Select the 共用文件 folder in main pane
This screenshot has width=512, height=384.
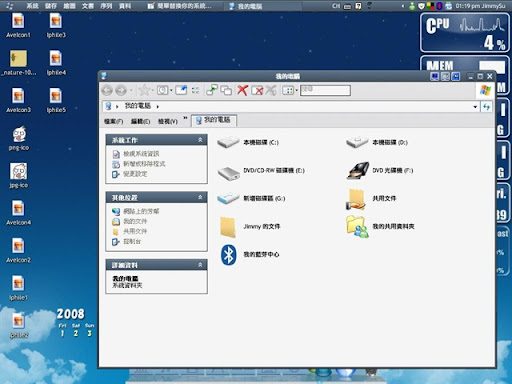pos(371,199)
